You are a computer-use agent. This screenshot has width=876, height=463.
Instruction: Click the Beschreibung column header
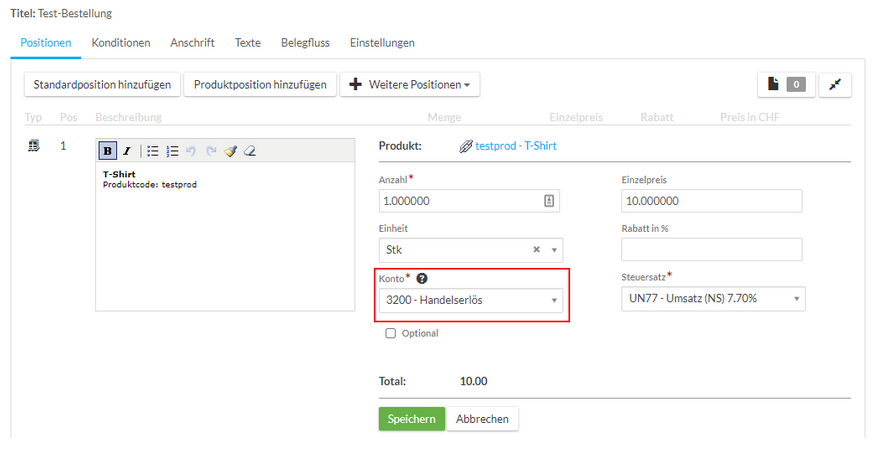click(128, 117)
